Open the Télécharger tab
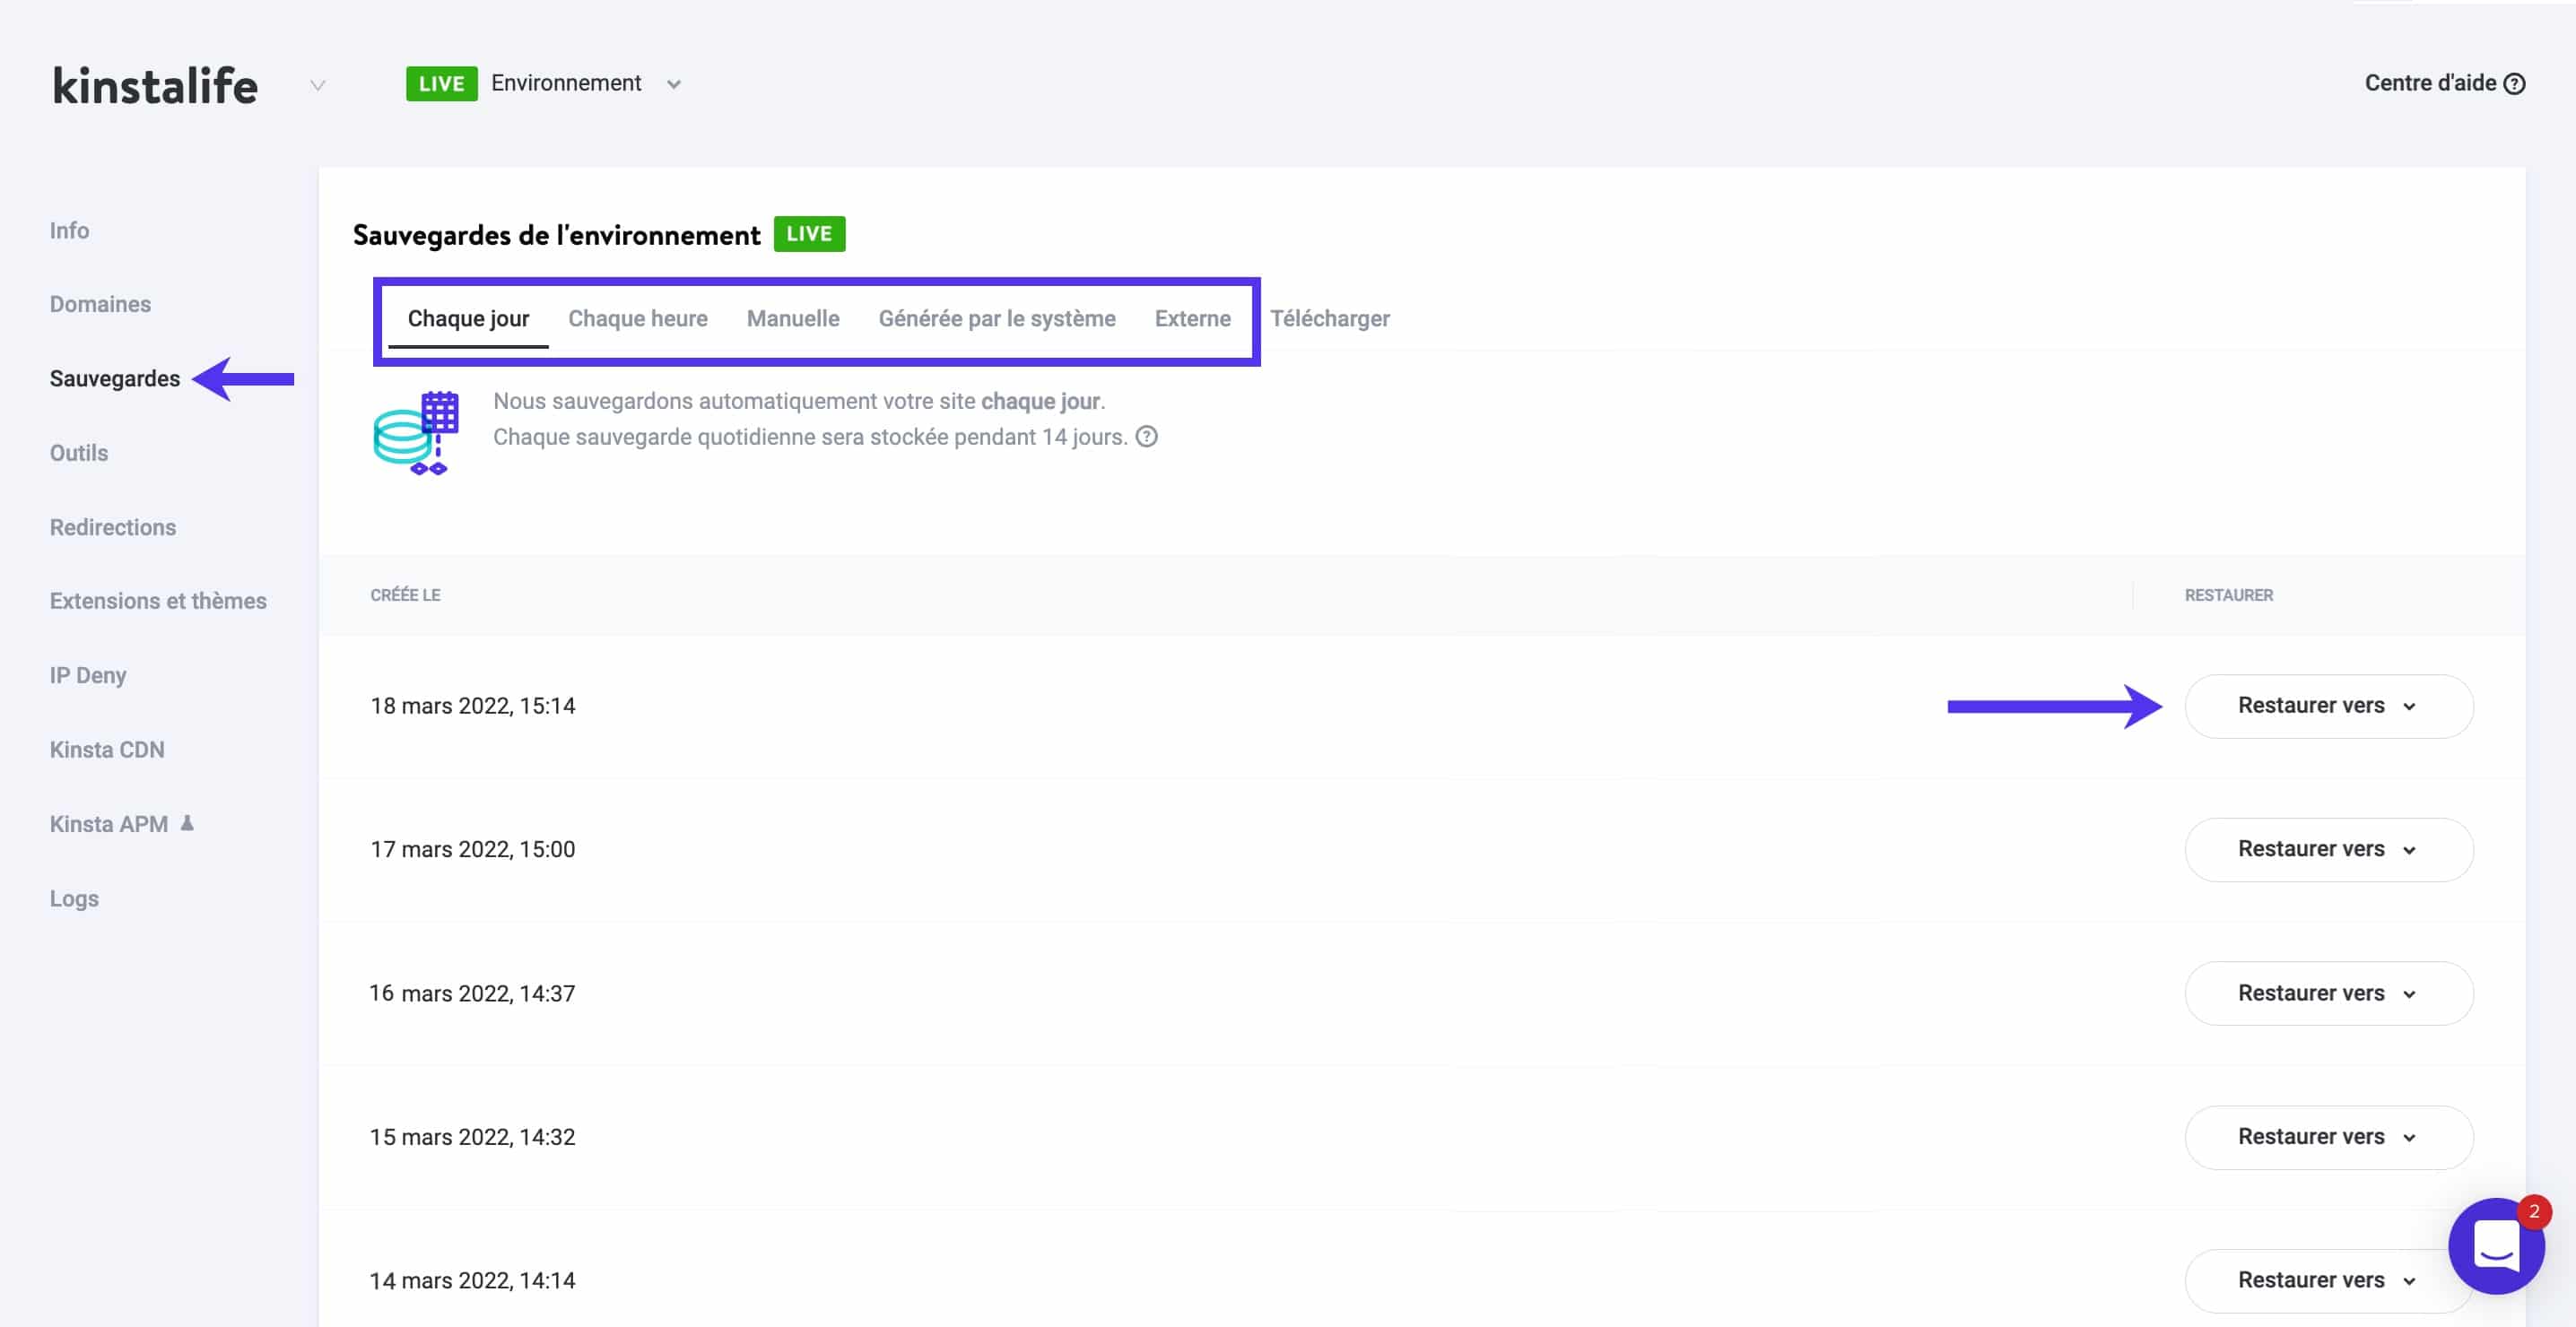Screen dimensions: 2576x1327 click(1330, 318)
